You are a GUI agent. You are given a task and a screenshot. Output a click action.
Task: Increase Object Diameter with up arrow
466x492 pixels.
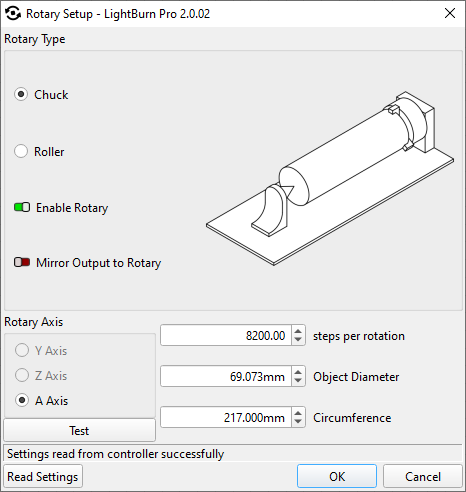click(x=298, y=372)
